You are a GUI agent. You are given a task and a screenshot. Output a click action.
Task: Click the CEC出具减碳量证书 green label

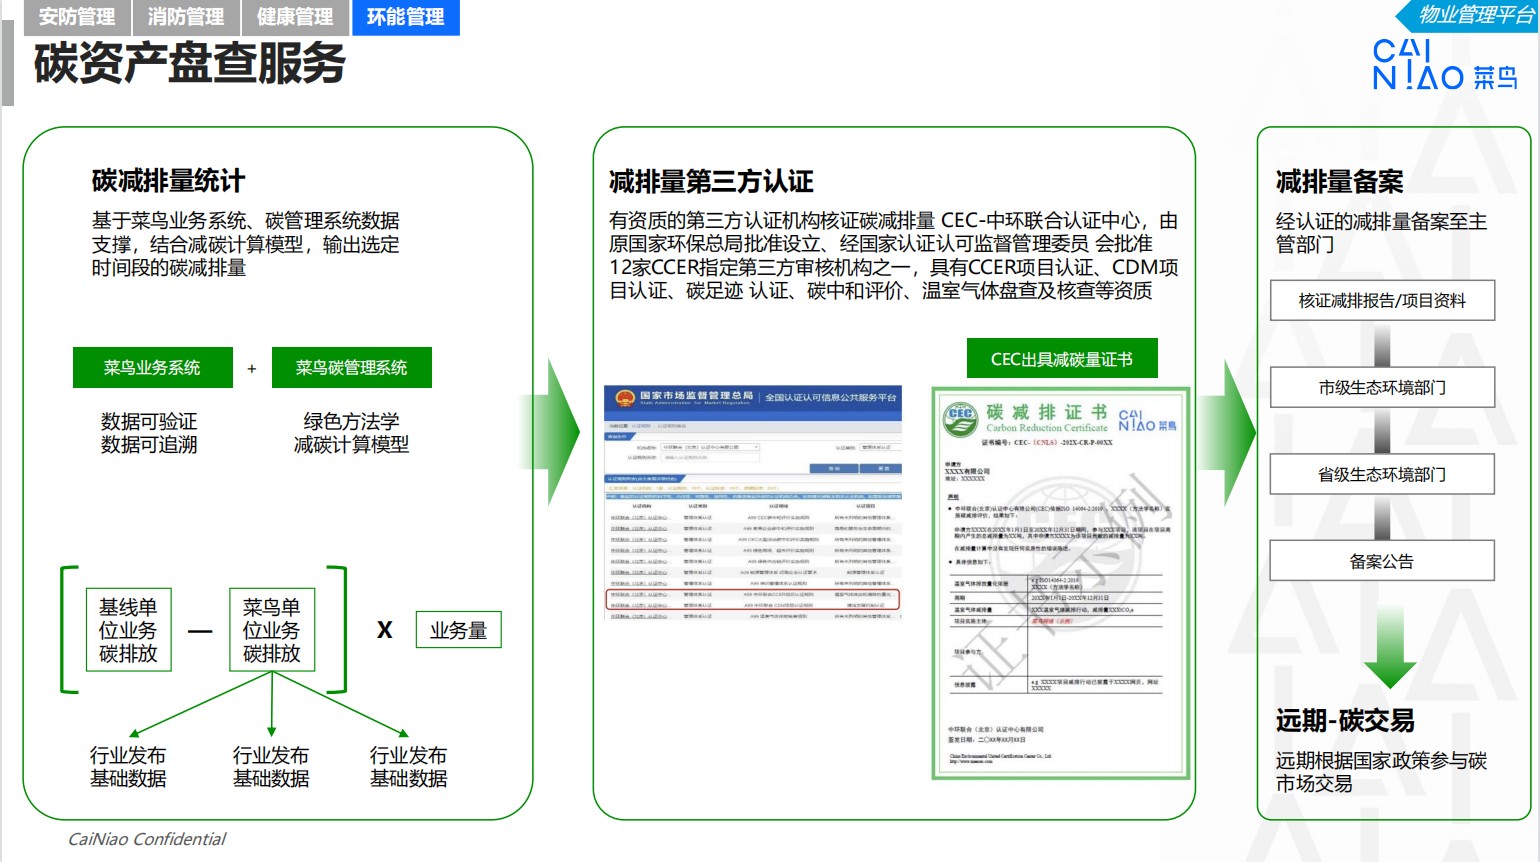click(1062, 359)
